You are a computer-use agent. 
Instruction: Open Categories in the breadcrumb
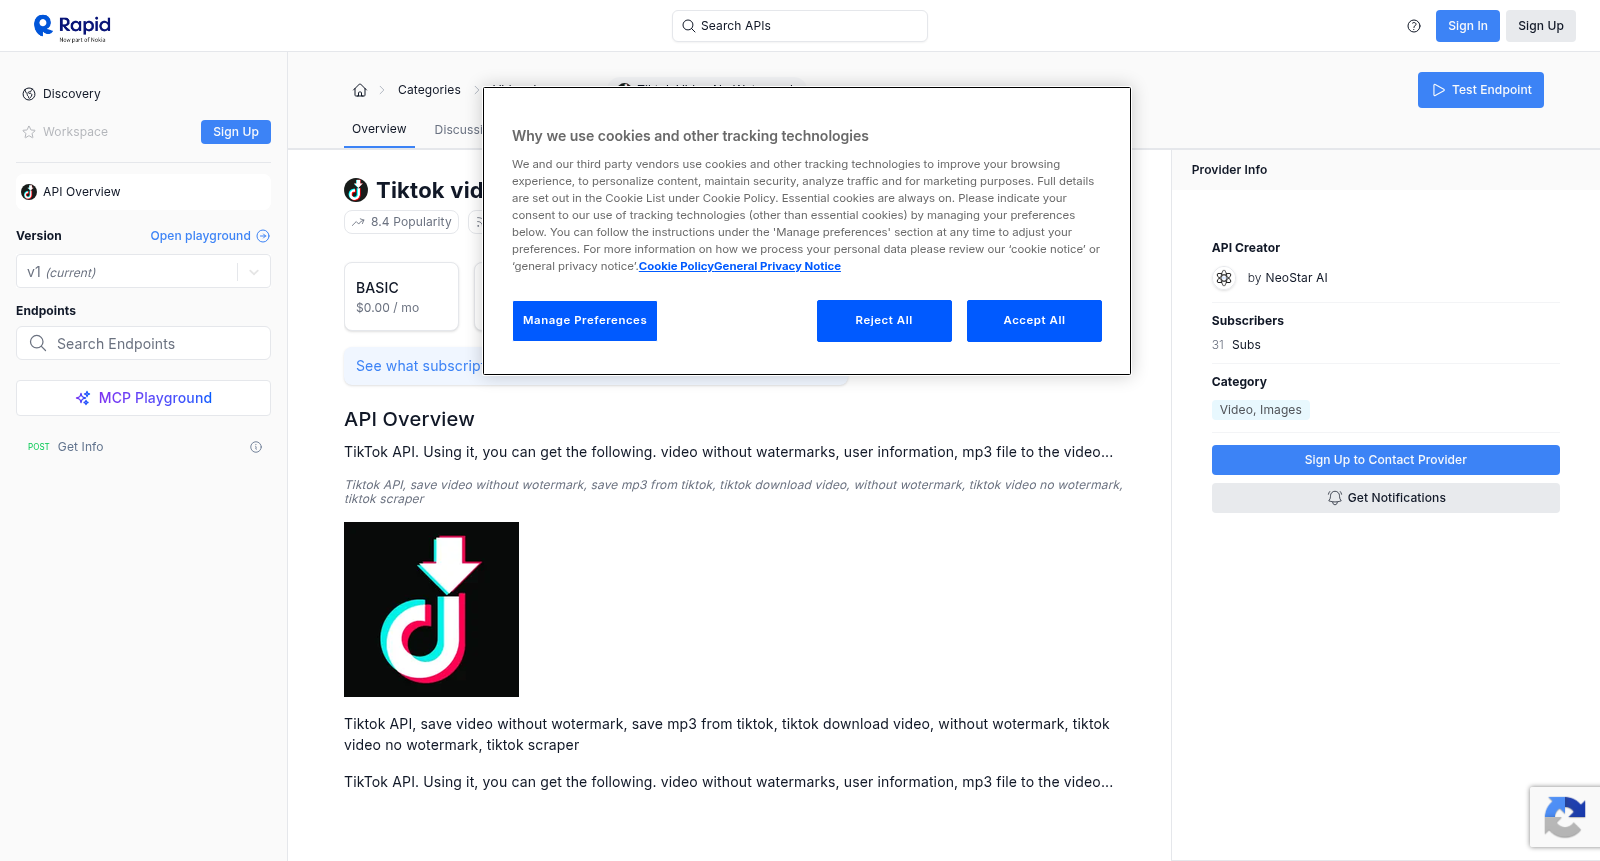coord(429,90)
